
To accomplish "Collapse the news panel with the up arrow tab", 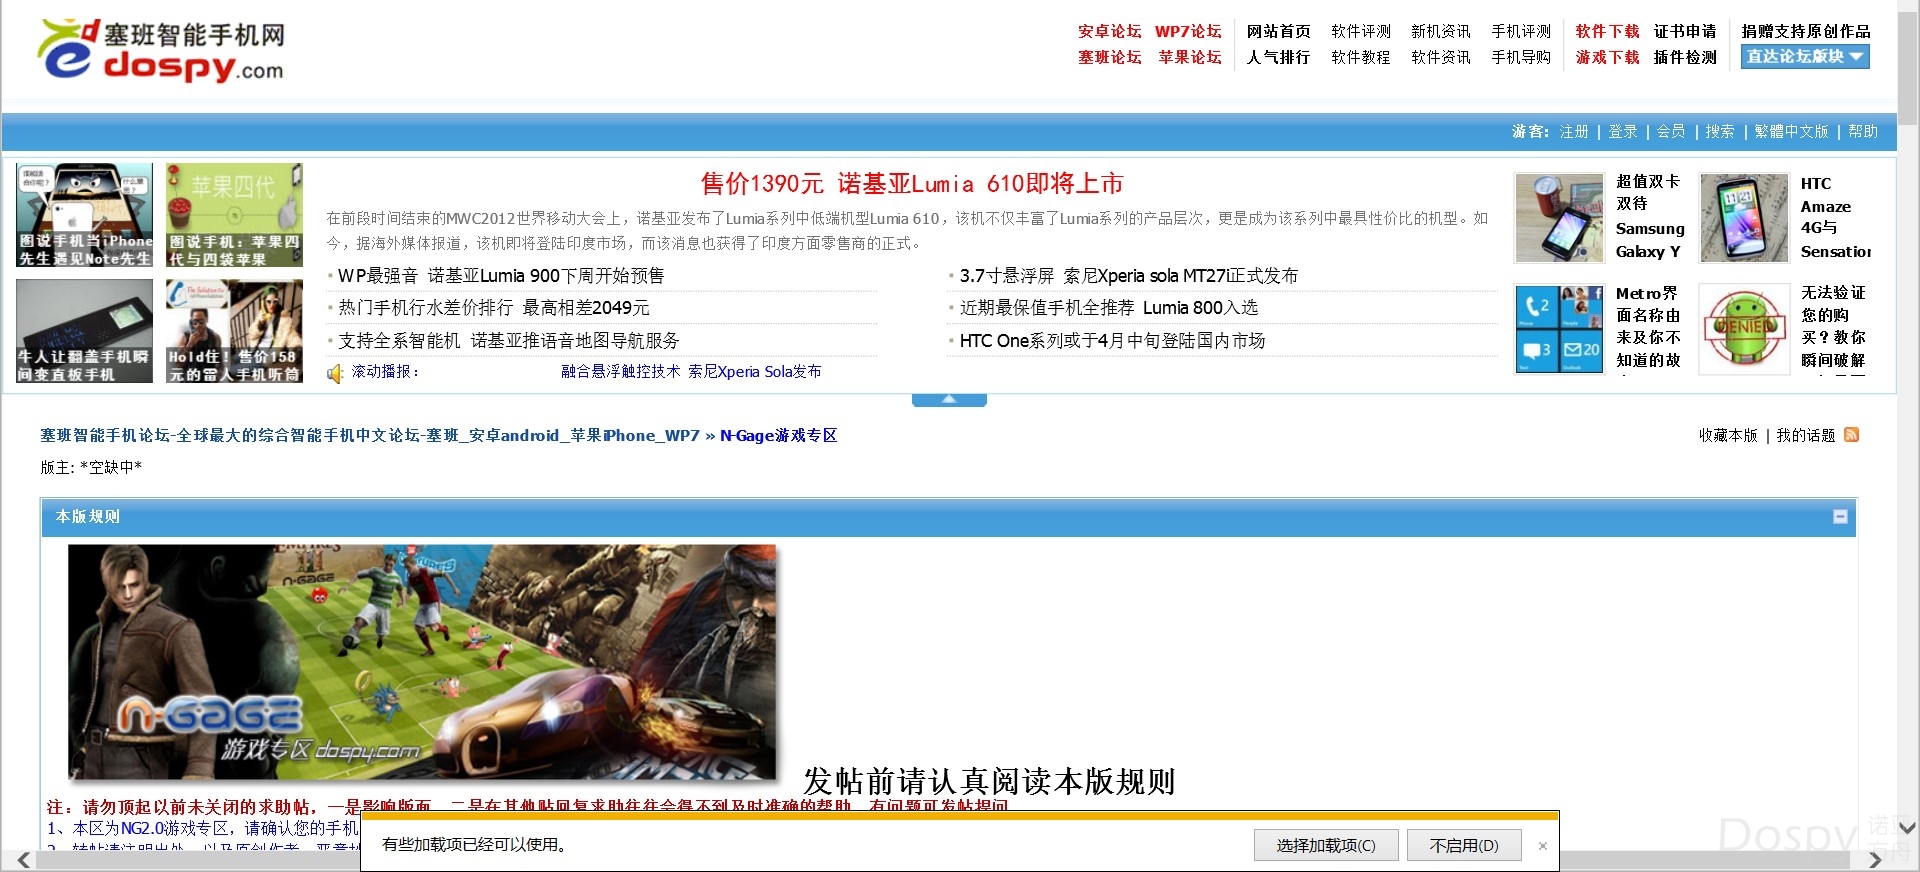I will click(x=949, y=400).
